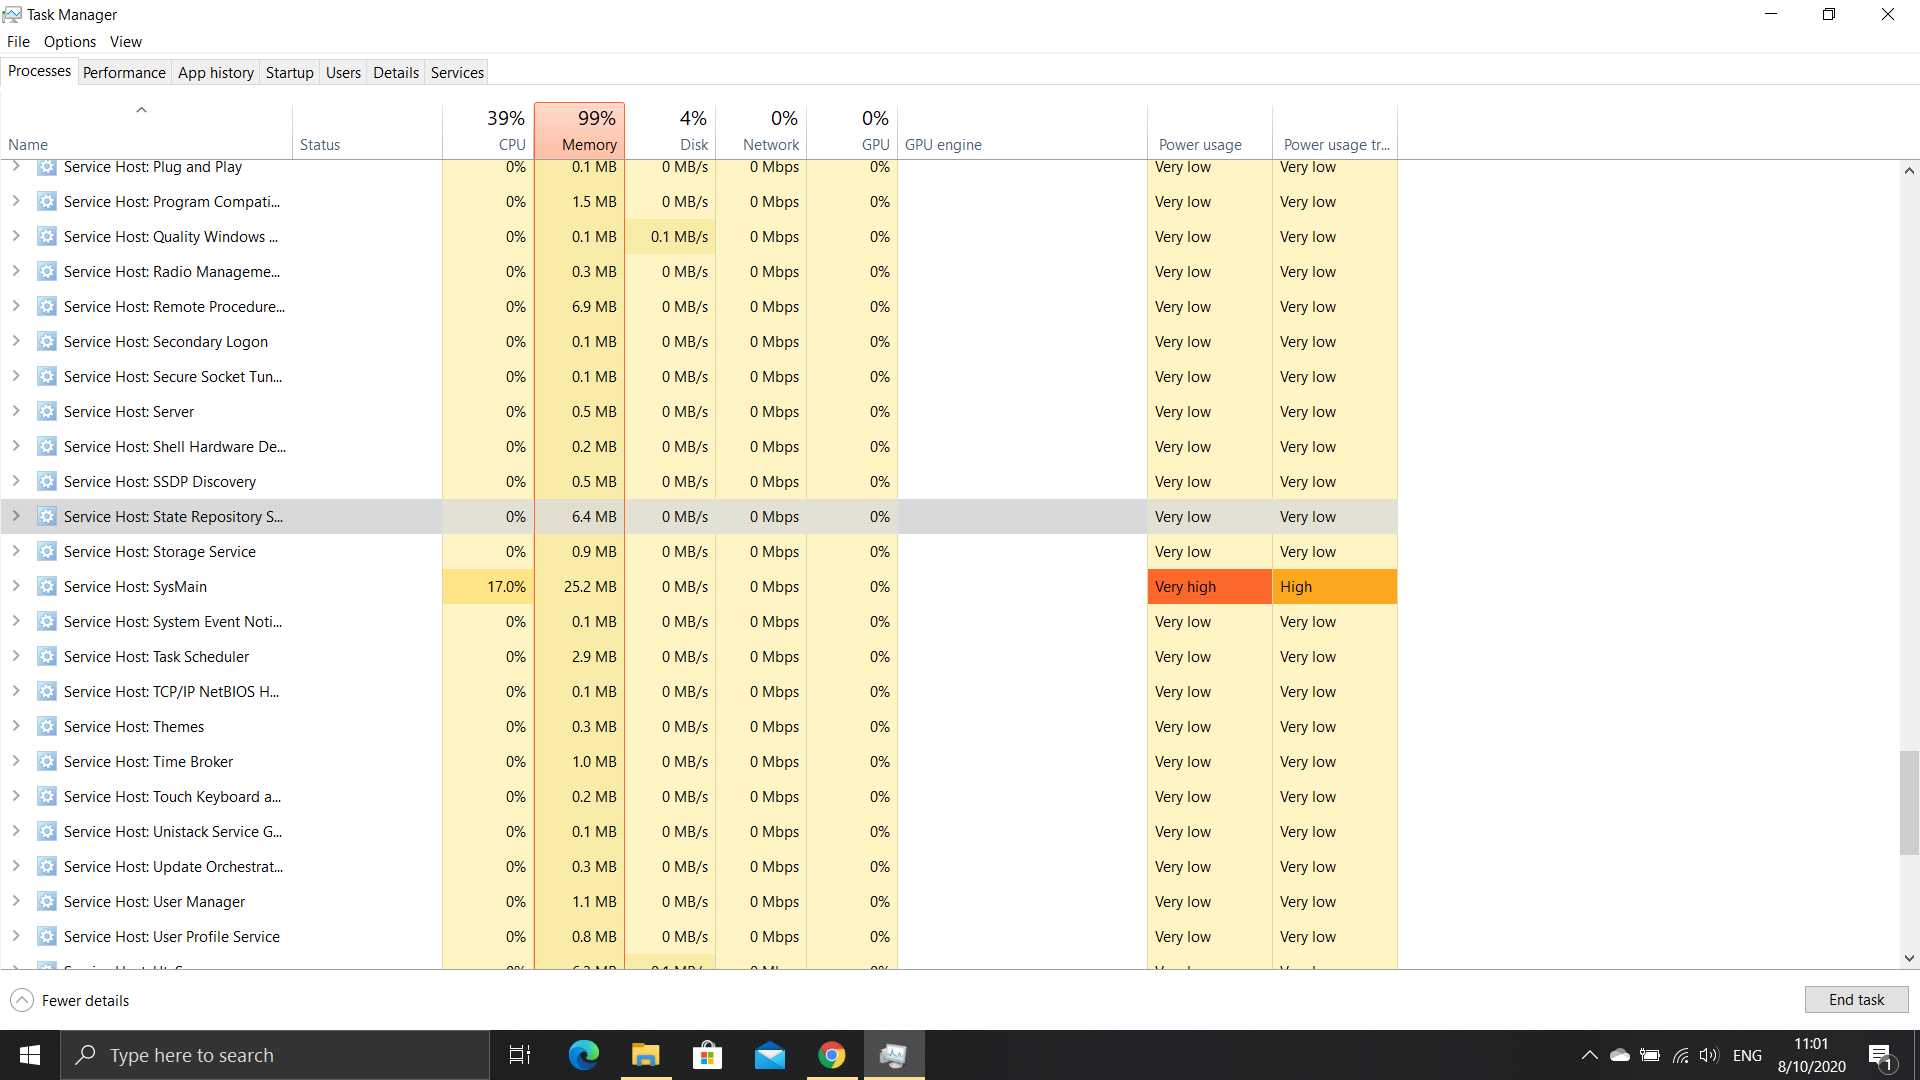Click the Service Host: SysMain gear icon
1920x1080 pixels.
(46, 587)
